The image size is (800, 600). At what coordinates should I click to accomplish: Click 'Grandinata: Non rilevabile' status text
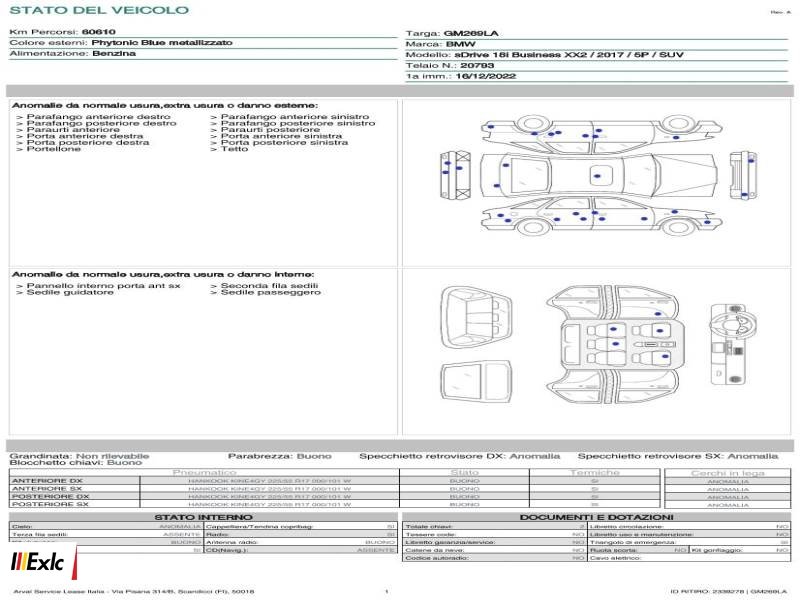pos(79,456)
